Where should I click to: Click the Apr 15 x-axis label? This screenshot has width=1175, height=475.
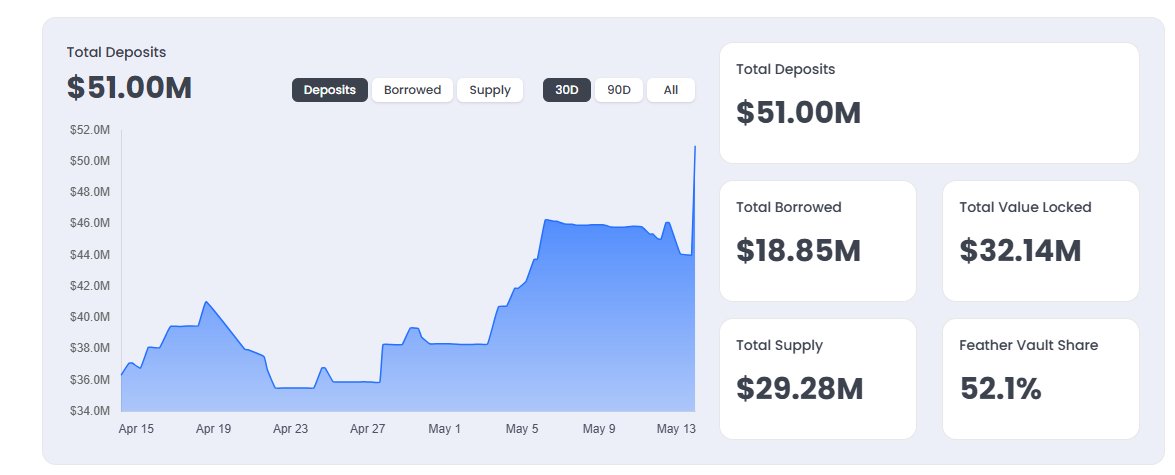tap(136, 429)
